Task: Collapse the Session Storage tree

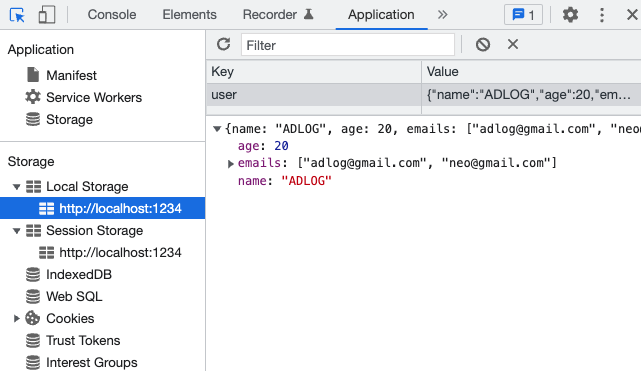Action: pyautogui.click(x=16, y=231)
